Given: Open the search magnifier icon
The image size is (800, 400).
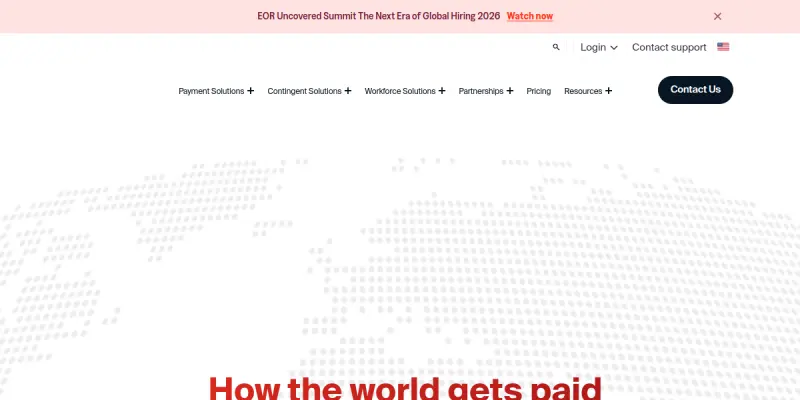Looking at the screenshot, I should coord(556,47).
